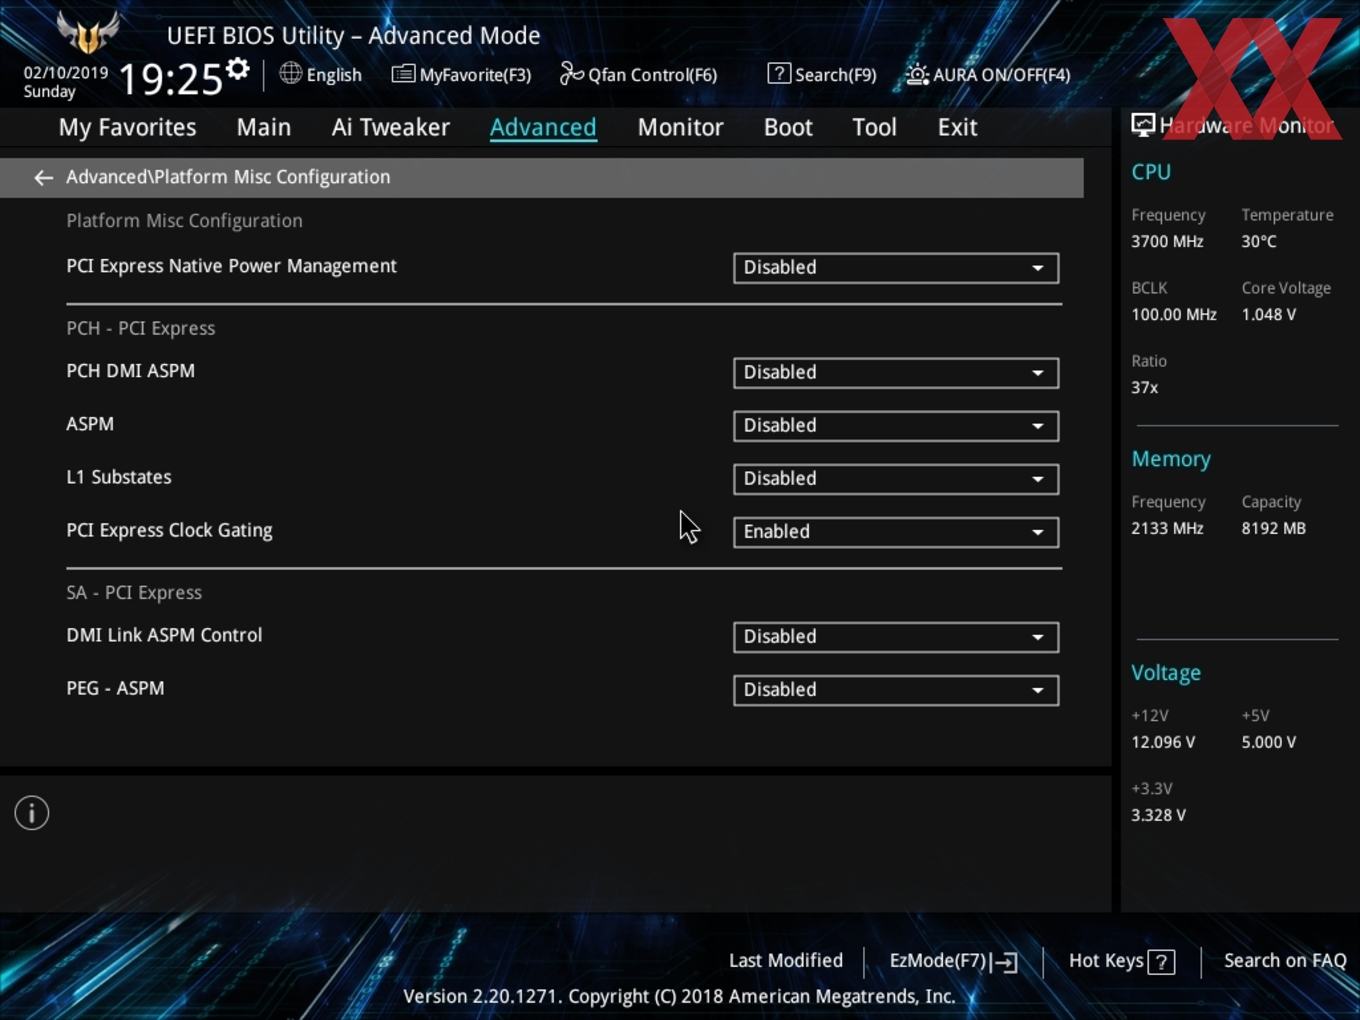Switch to the Main tab
The width and height of the screenshot is (1360, 1020).
264,127
